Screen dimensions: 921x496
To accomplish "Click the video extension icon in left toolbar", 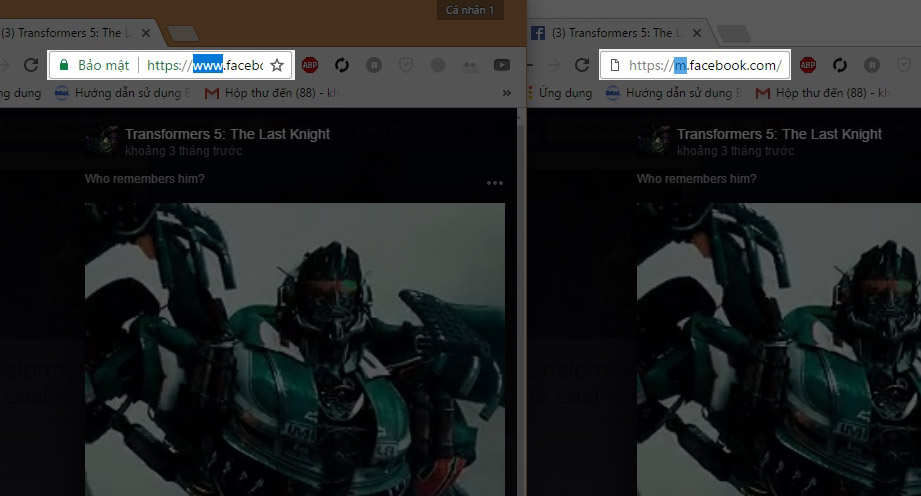I will [502, 65].
